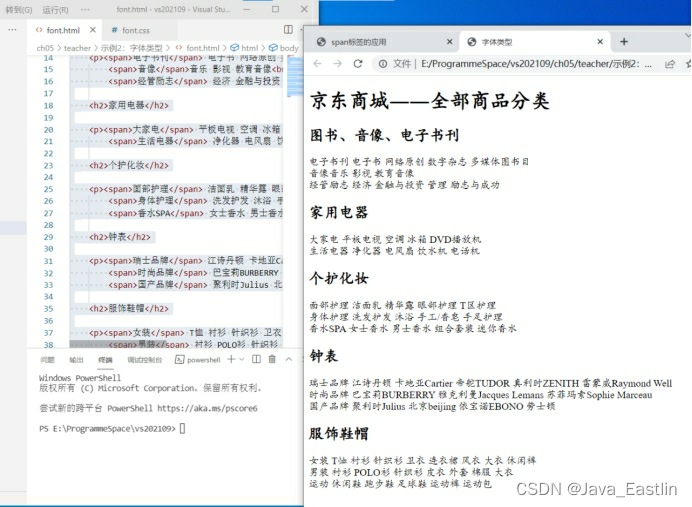Close the 字体类型 browser tab

click(x=600, y=41)
